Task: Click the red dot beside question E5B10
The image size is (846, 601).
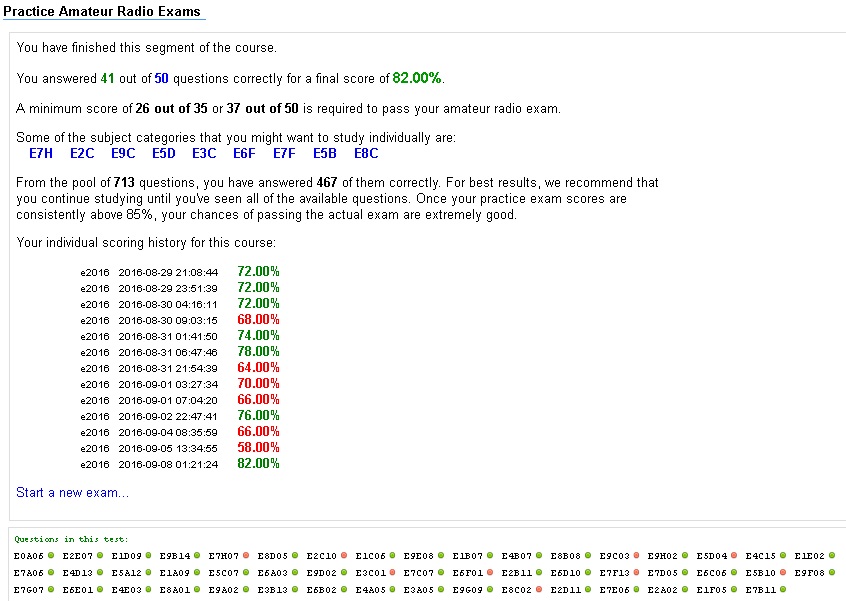Action: pos(781,573)
